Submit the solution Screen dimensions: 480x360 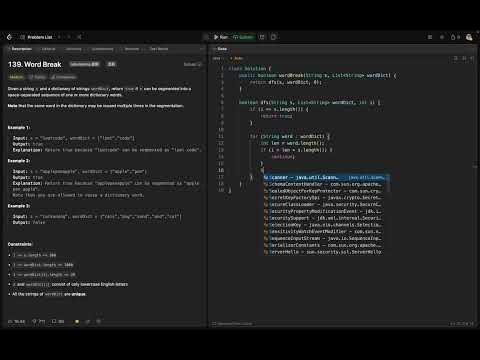coord(243,37)
